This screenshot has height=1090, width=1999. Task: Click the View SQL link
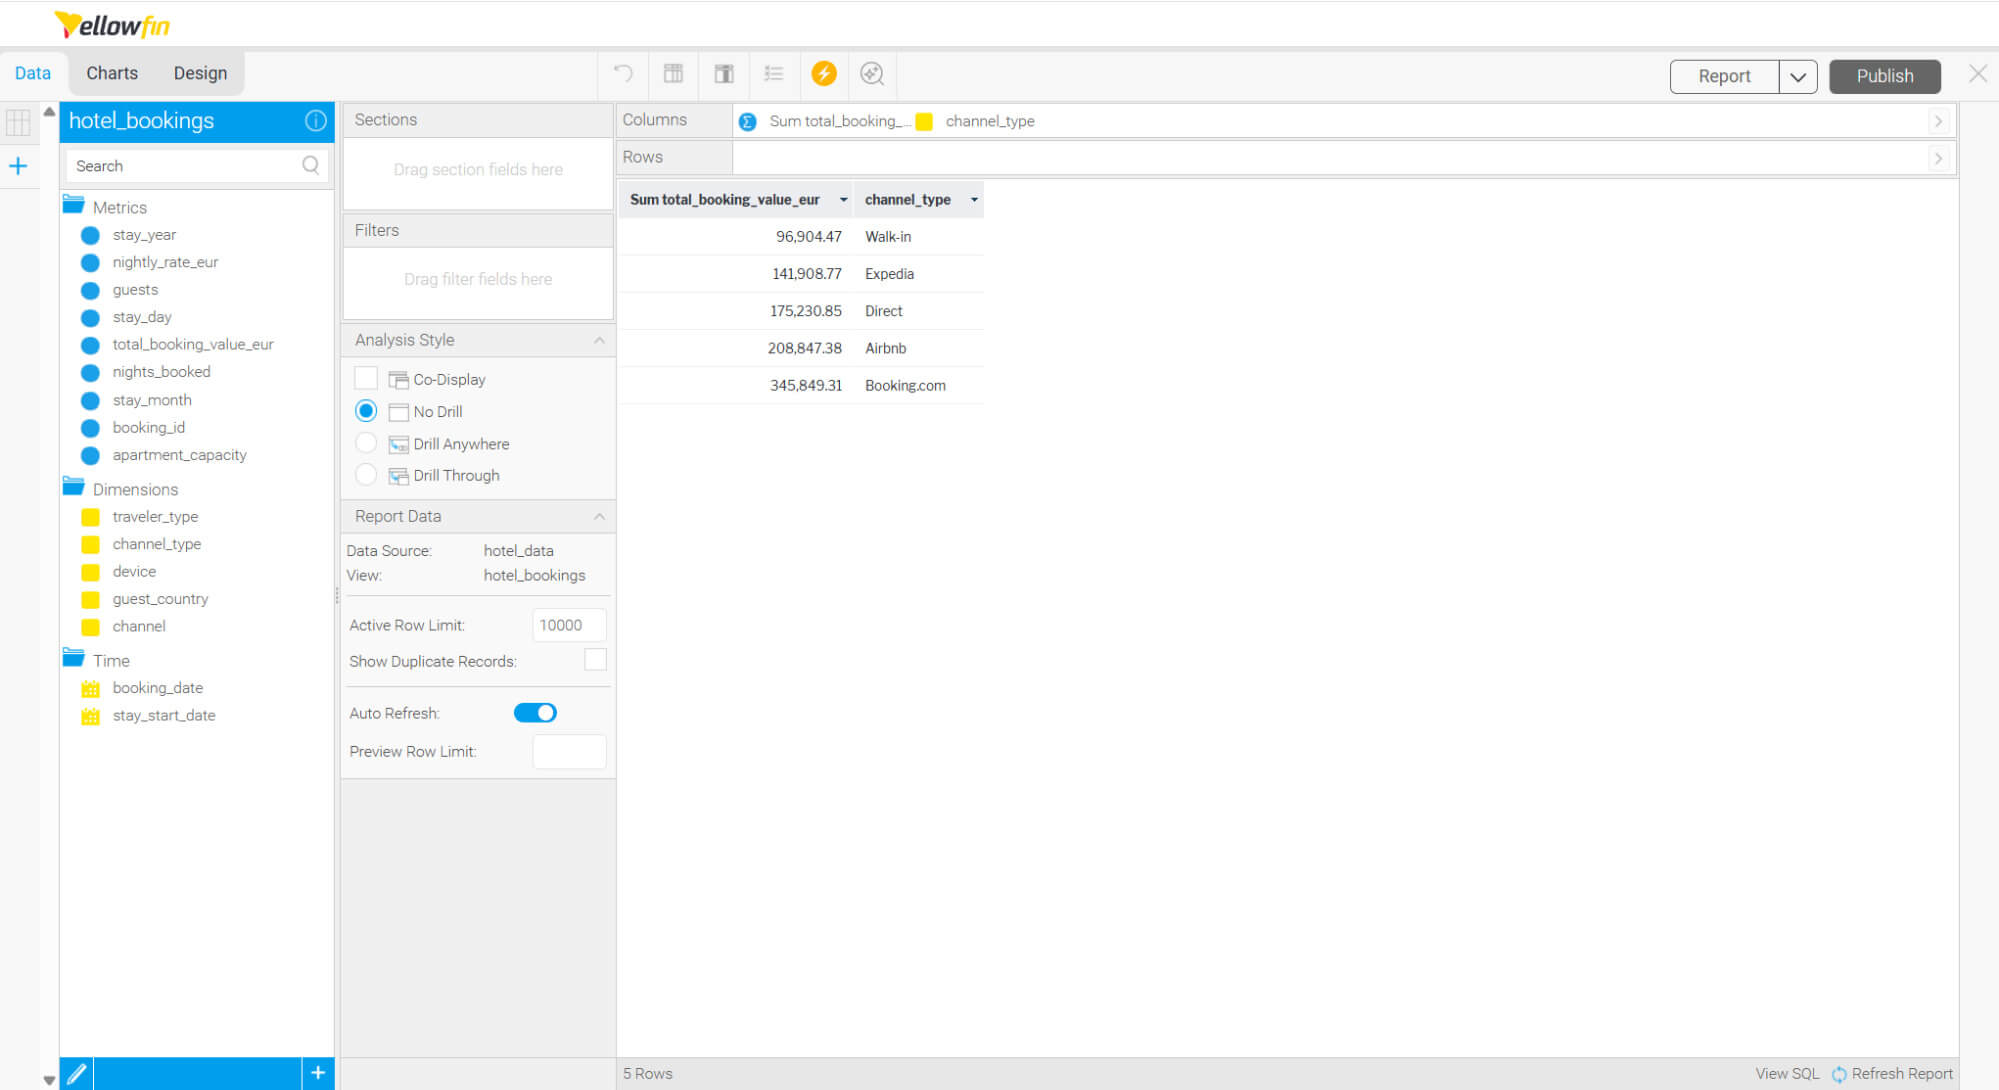click(x=1786, y=1073)
